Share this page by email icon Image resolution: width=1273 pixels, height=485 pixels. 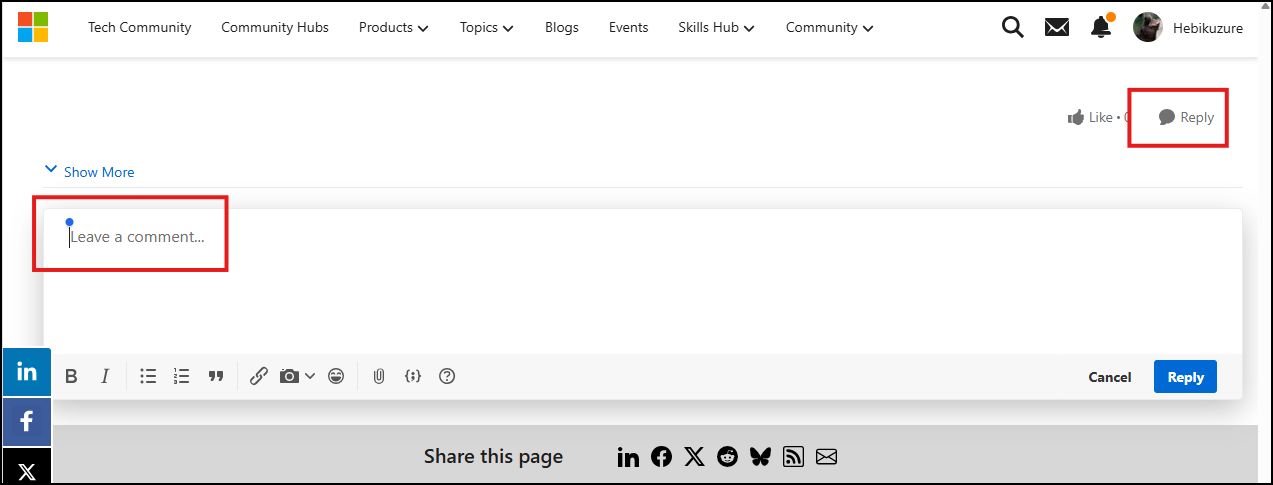pyautogui.click(x=826, y=457)
